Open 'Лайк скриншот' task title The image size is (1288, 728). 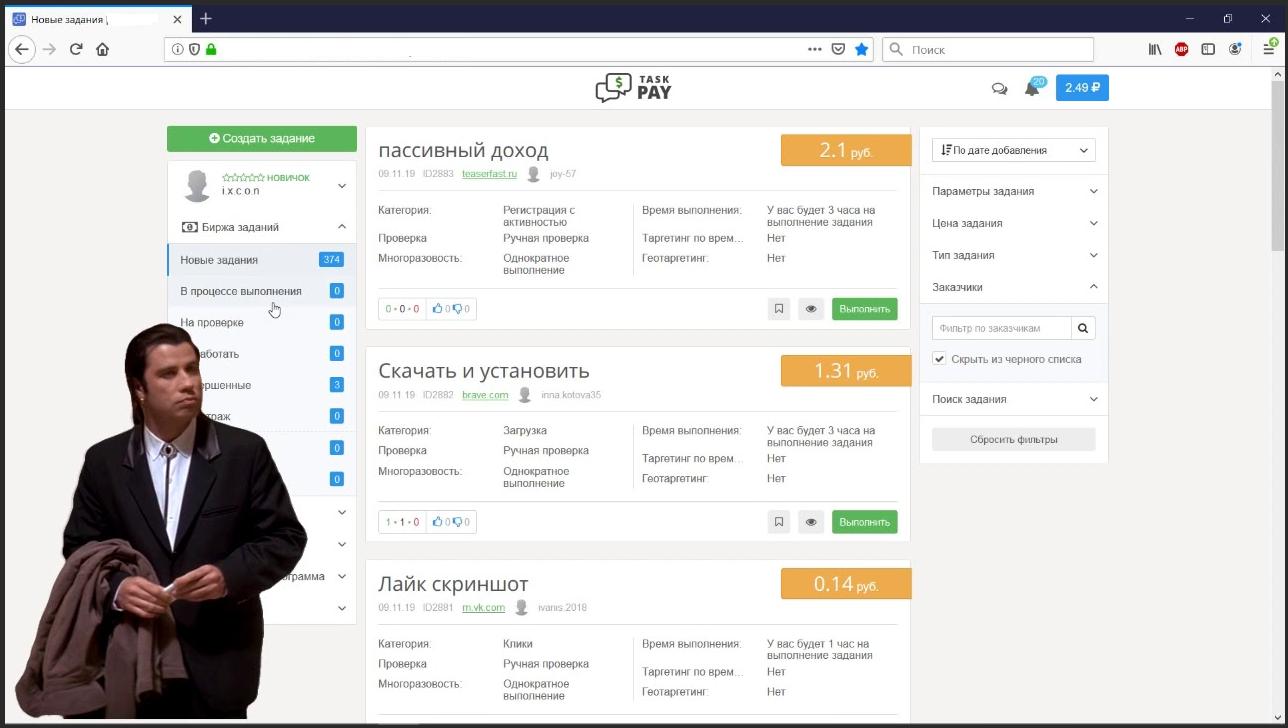tap(453, 584)
